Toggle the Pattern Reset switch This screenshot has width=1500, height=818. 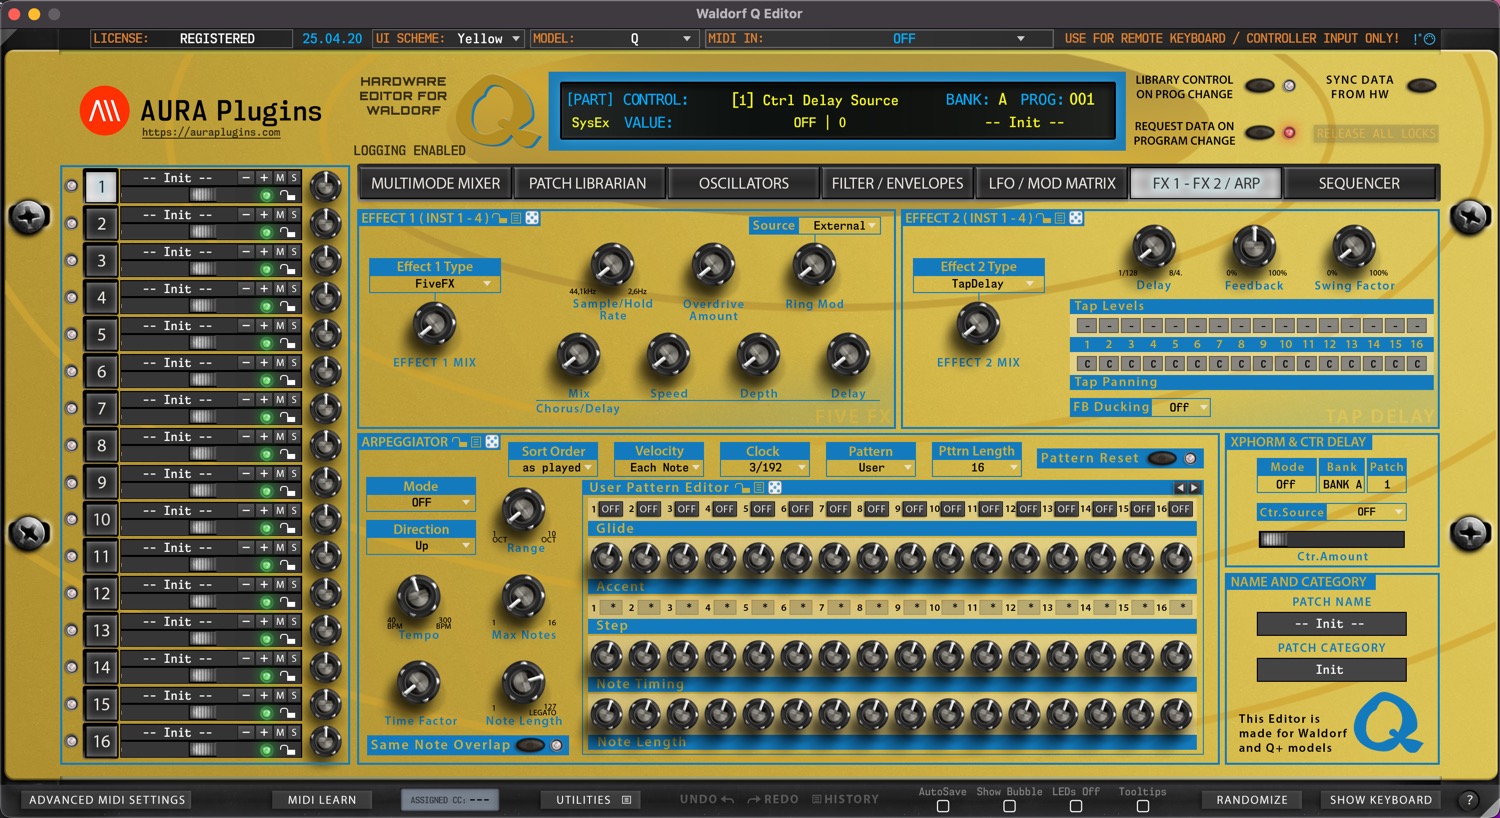click(x=1162, y=458)
